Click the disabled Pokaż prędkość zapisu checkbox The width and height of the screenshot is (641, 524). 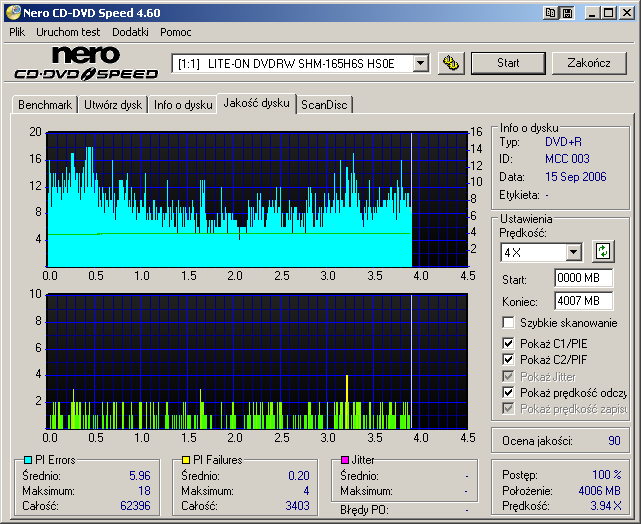click(x=508, y=408)
